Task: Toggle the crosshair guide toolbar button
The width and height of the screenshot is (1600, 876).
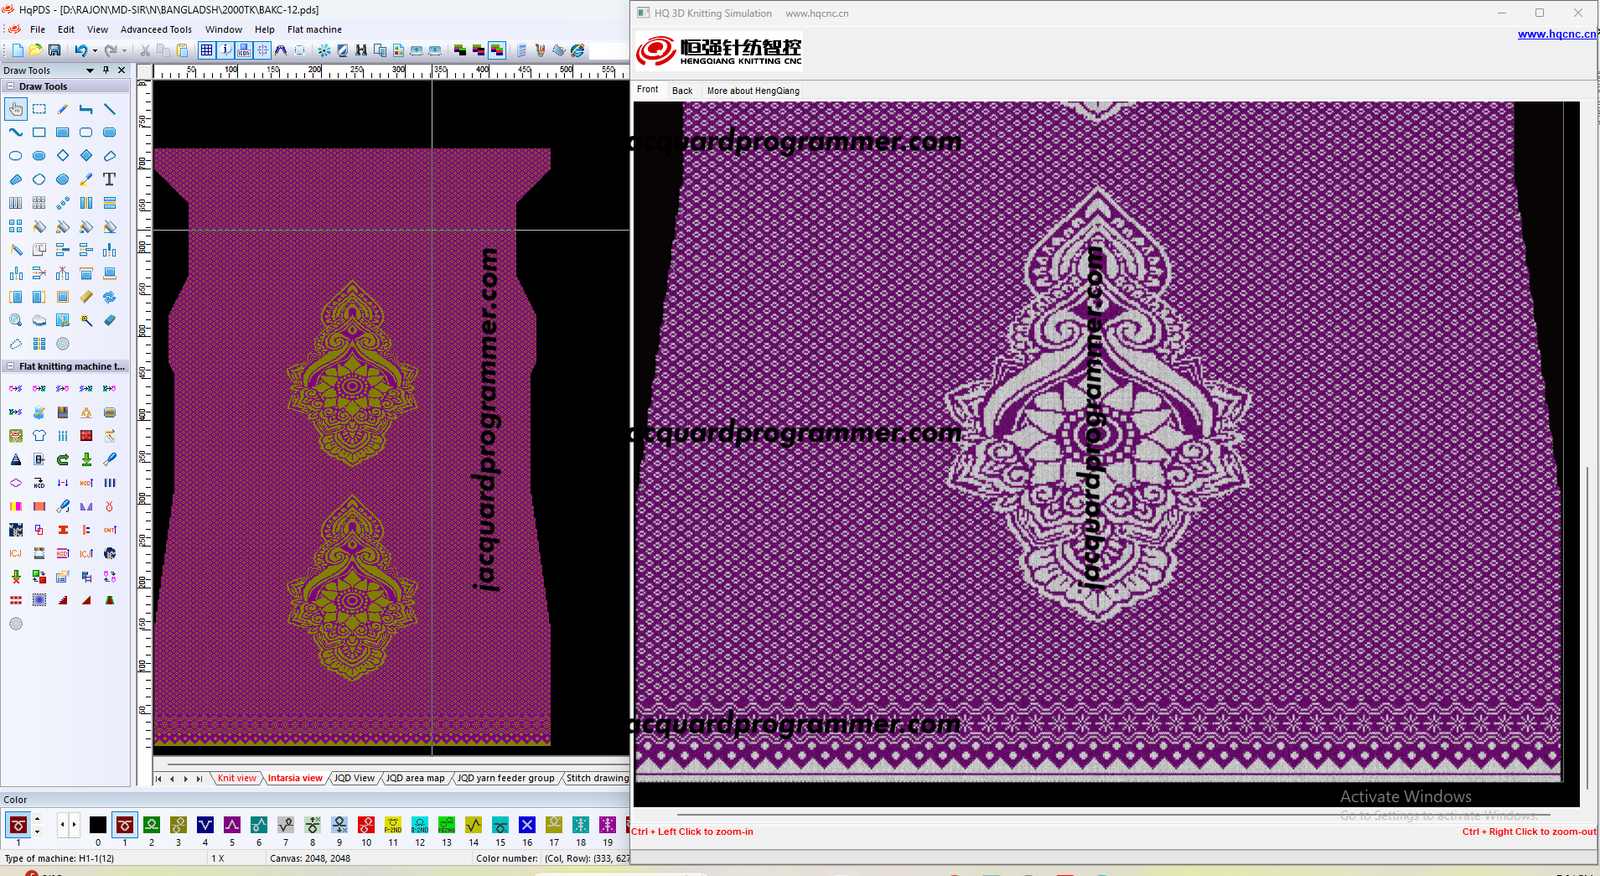Action: pos(263,50)
